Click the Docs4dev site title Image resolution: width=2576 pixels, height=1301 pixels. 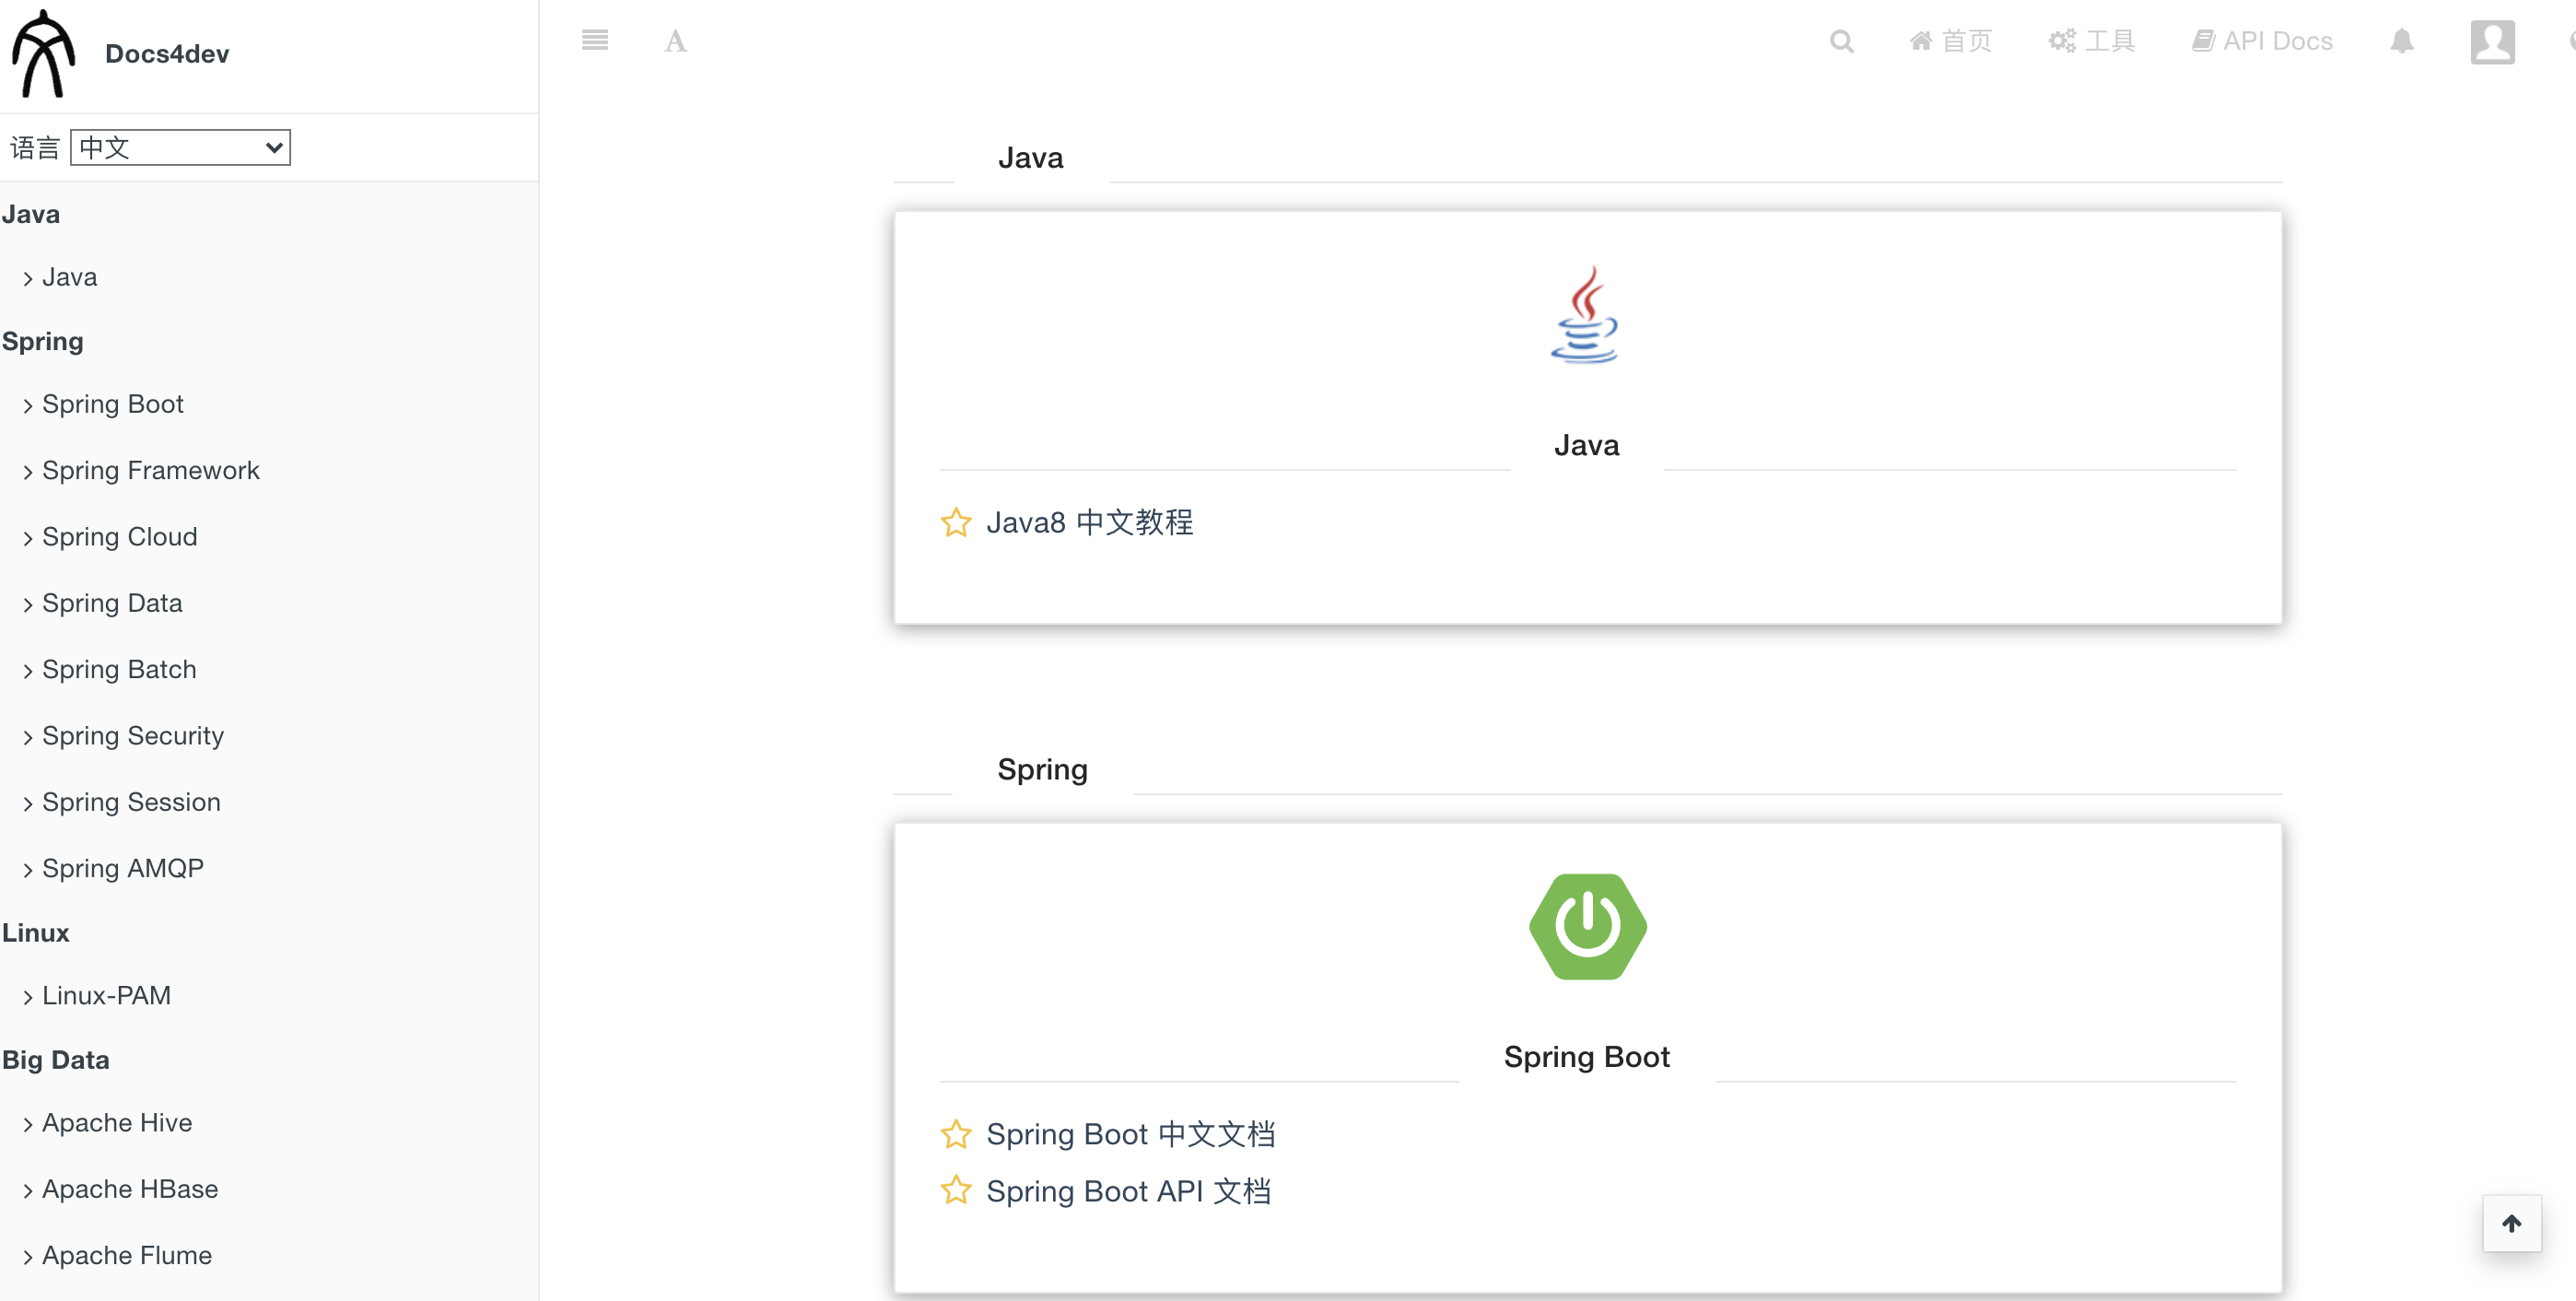click(167, 54)
